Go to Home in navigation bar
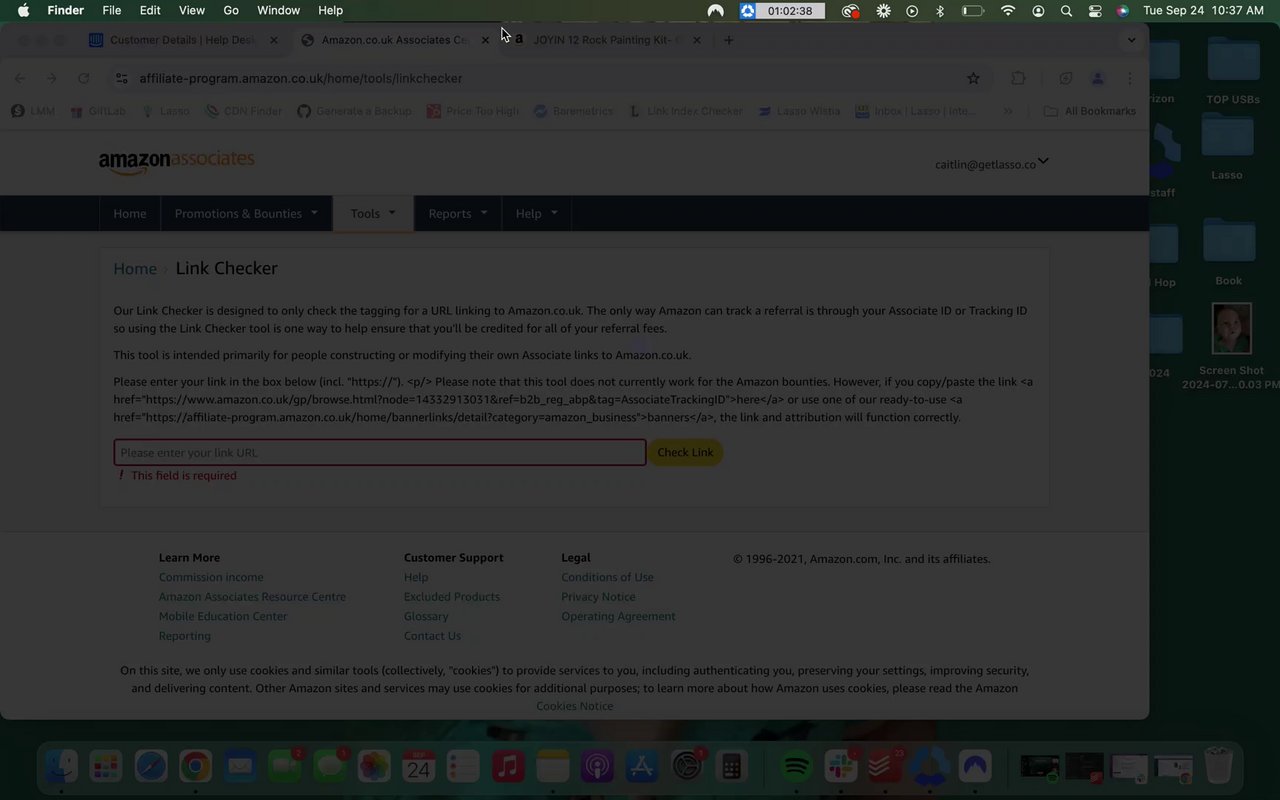The height and width of the screenshot is (800, 1280). click(129, 213)
